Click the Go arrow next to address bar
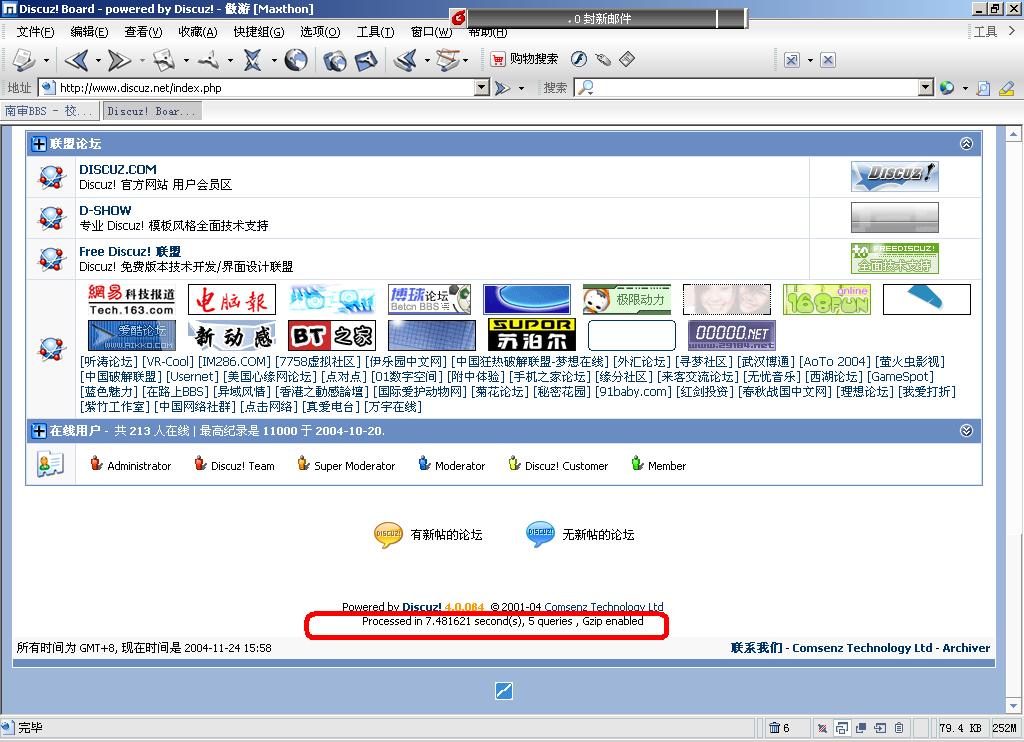 [x=502, y=88]
